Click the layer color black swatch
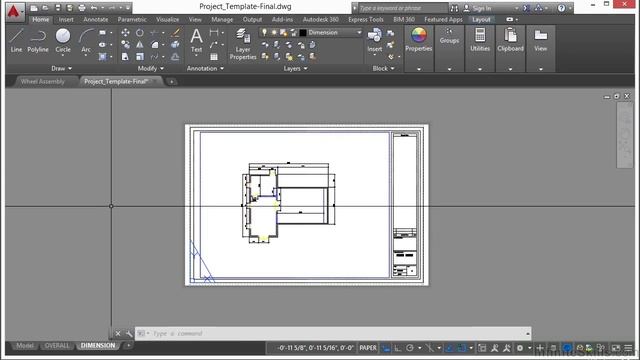Viewport: 640px width, 360px height. tap(303, 32)
